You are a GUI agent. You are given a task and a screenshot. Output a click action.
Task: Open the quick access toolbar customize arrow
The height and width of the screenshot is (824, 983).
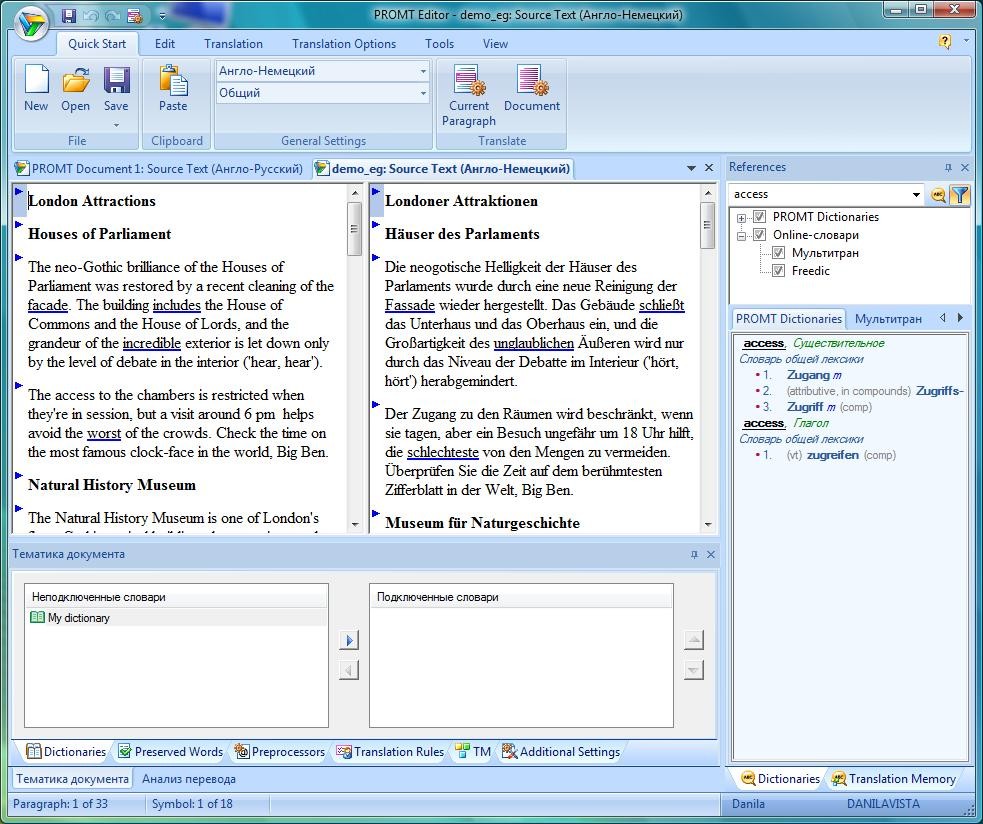click(x=162, y=16)
